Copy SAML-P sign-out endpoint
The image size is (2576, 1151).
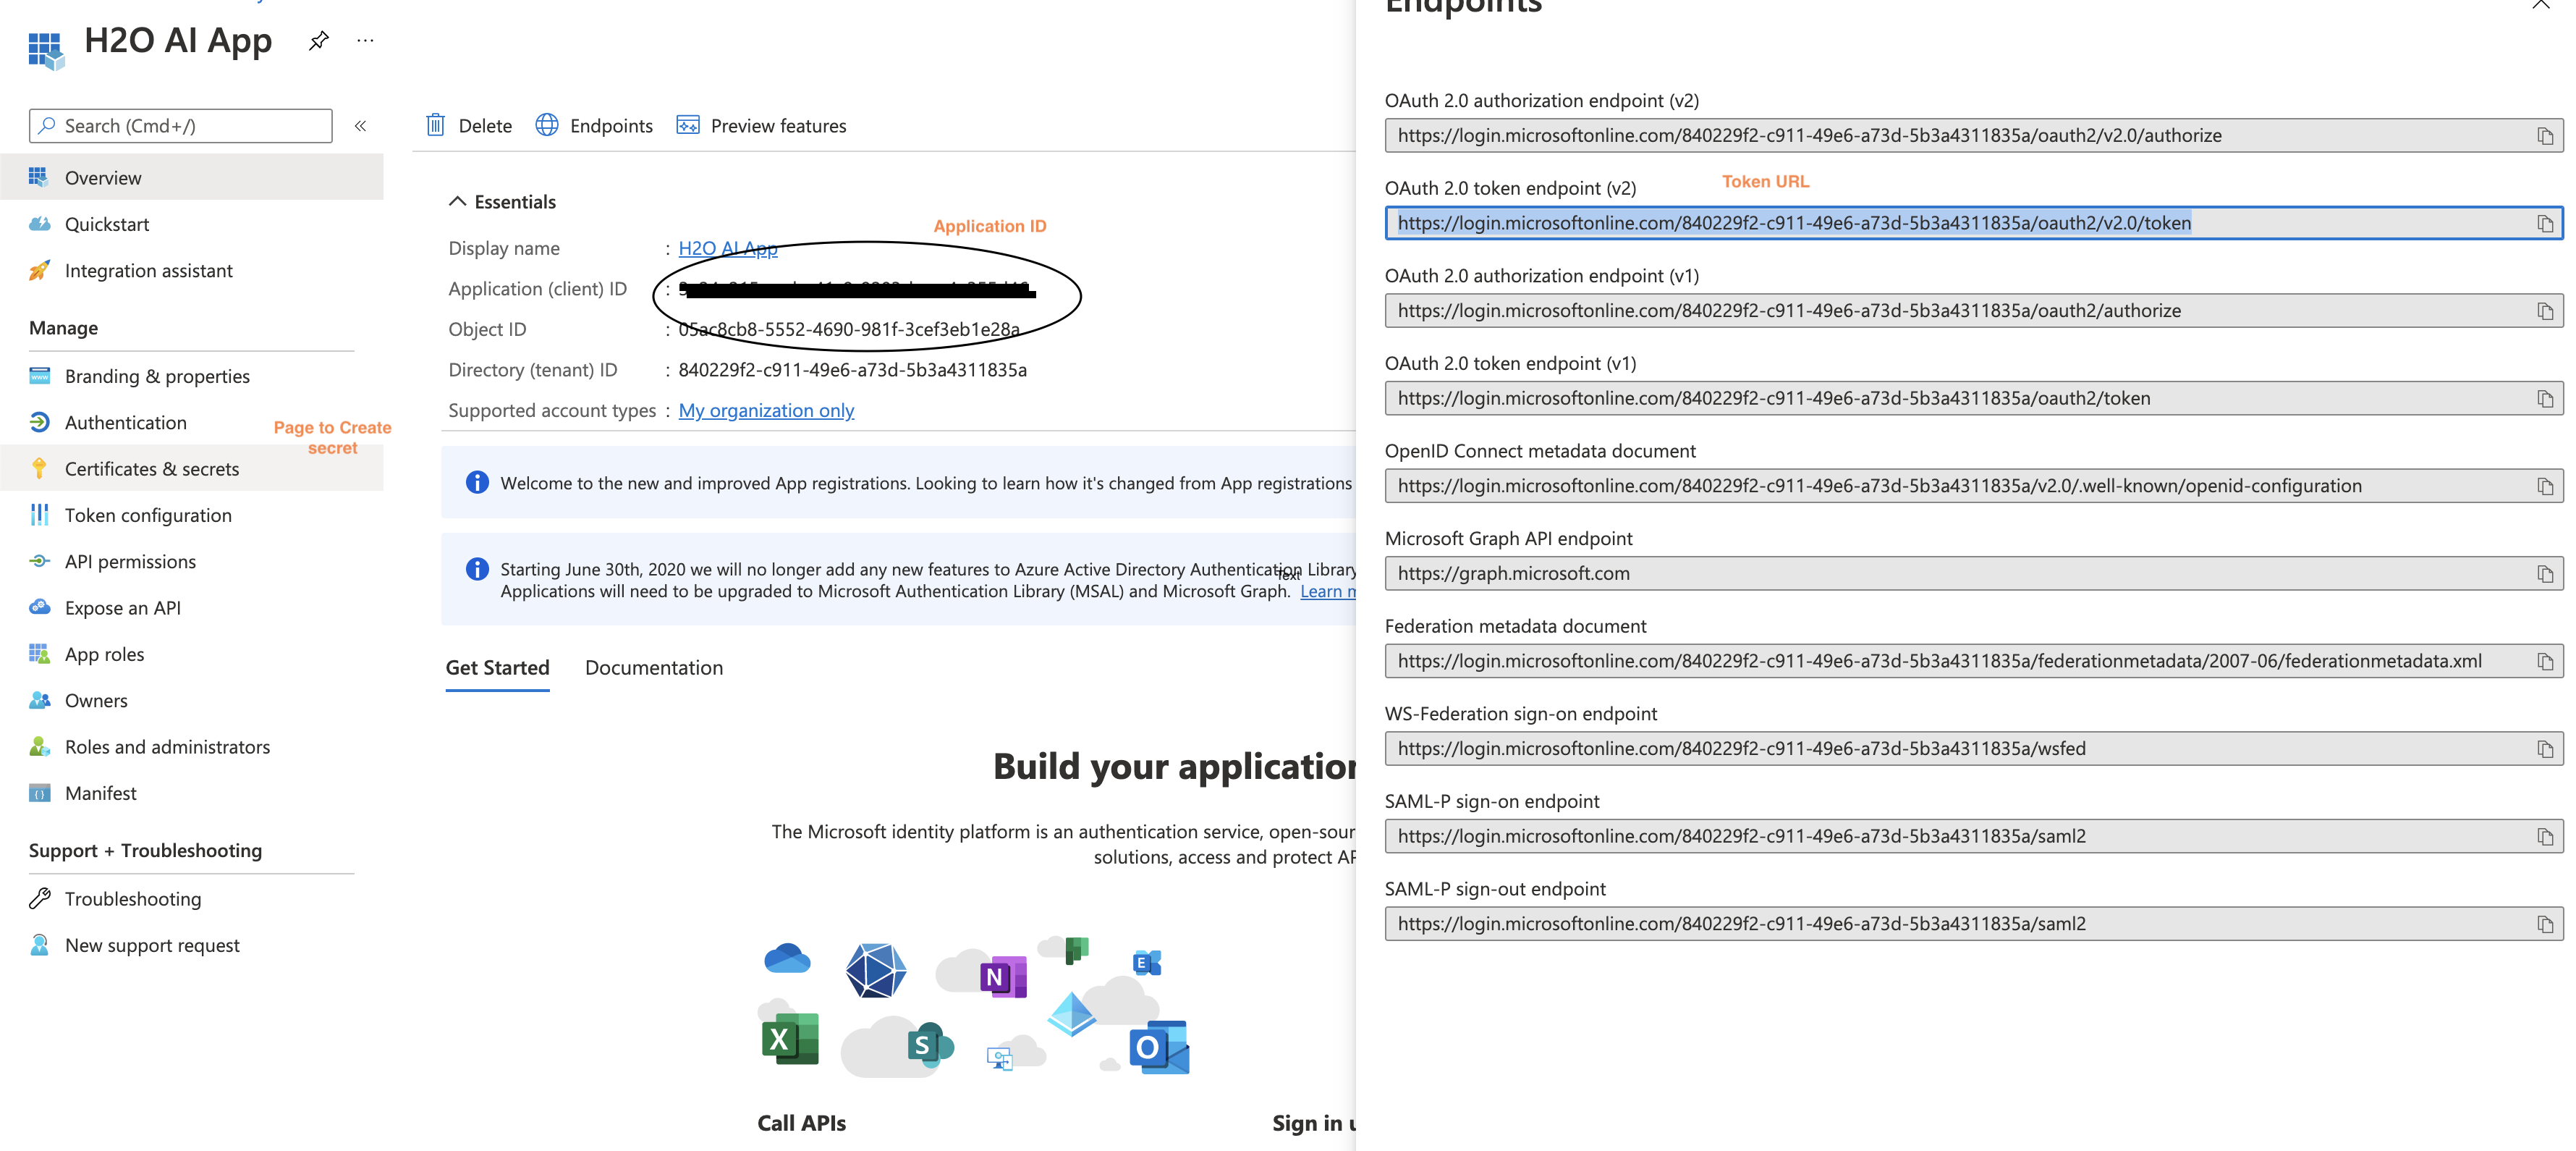coord(2545,924)
